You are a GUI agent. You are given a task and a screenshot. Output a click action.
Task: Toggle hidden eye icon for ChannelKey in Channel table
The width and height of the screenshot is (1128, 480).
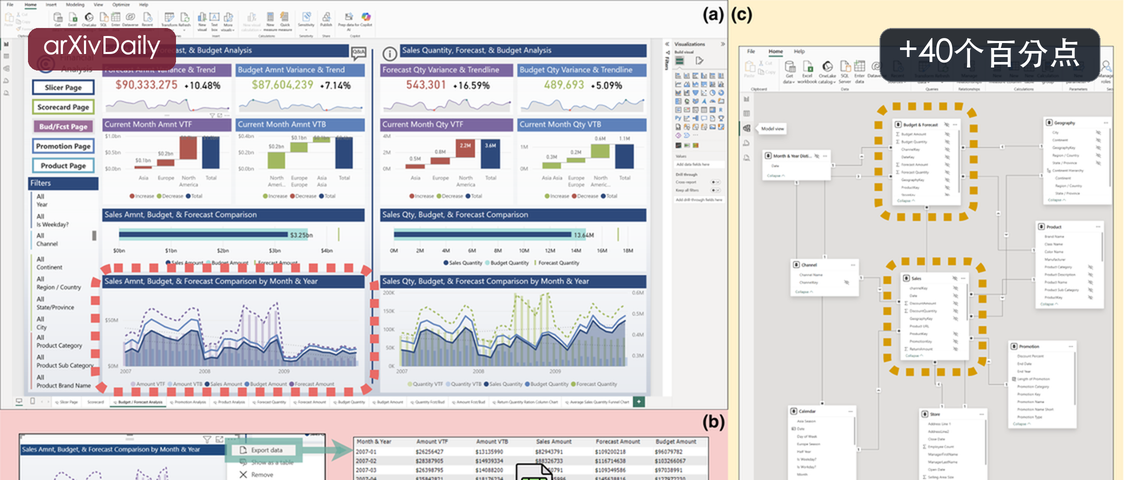click(x=847, y=282)
